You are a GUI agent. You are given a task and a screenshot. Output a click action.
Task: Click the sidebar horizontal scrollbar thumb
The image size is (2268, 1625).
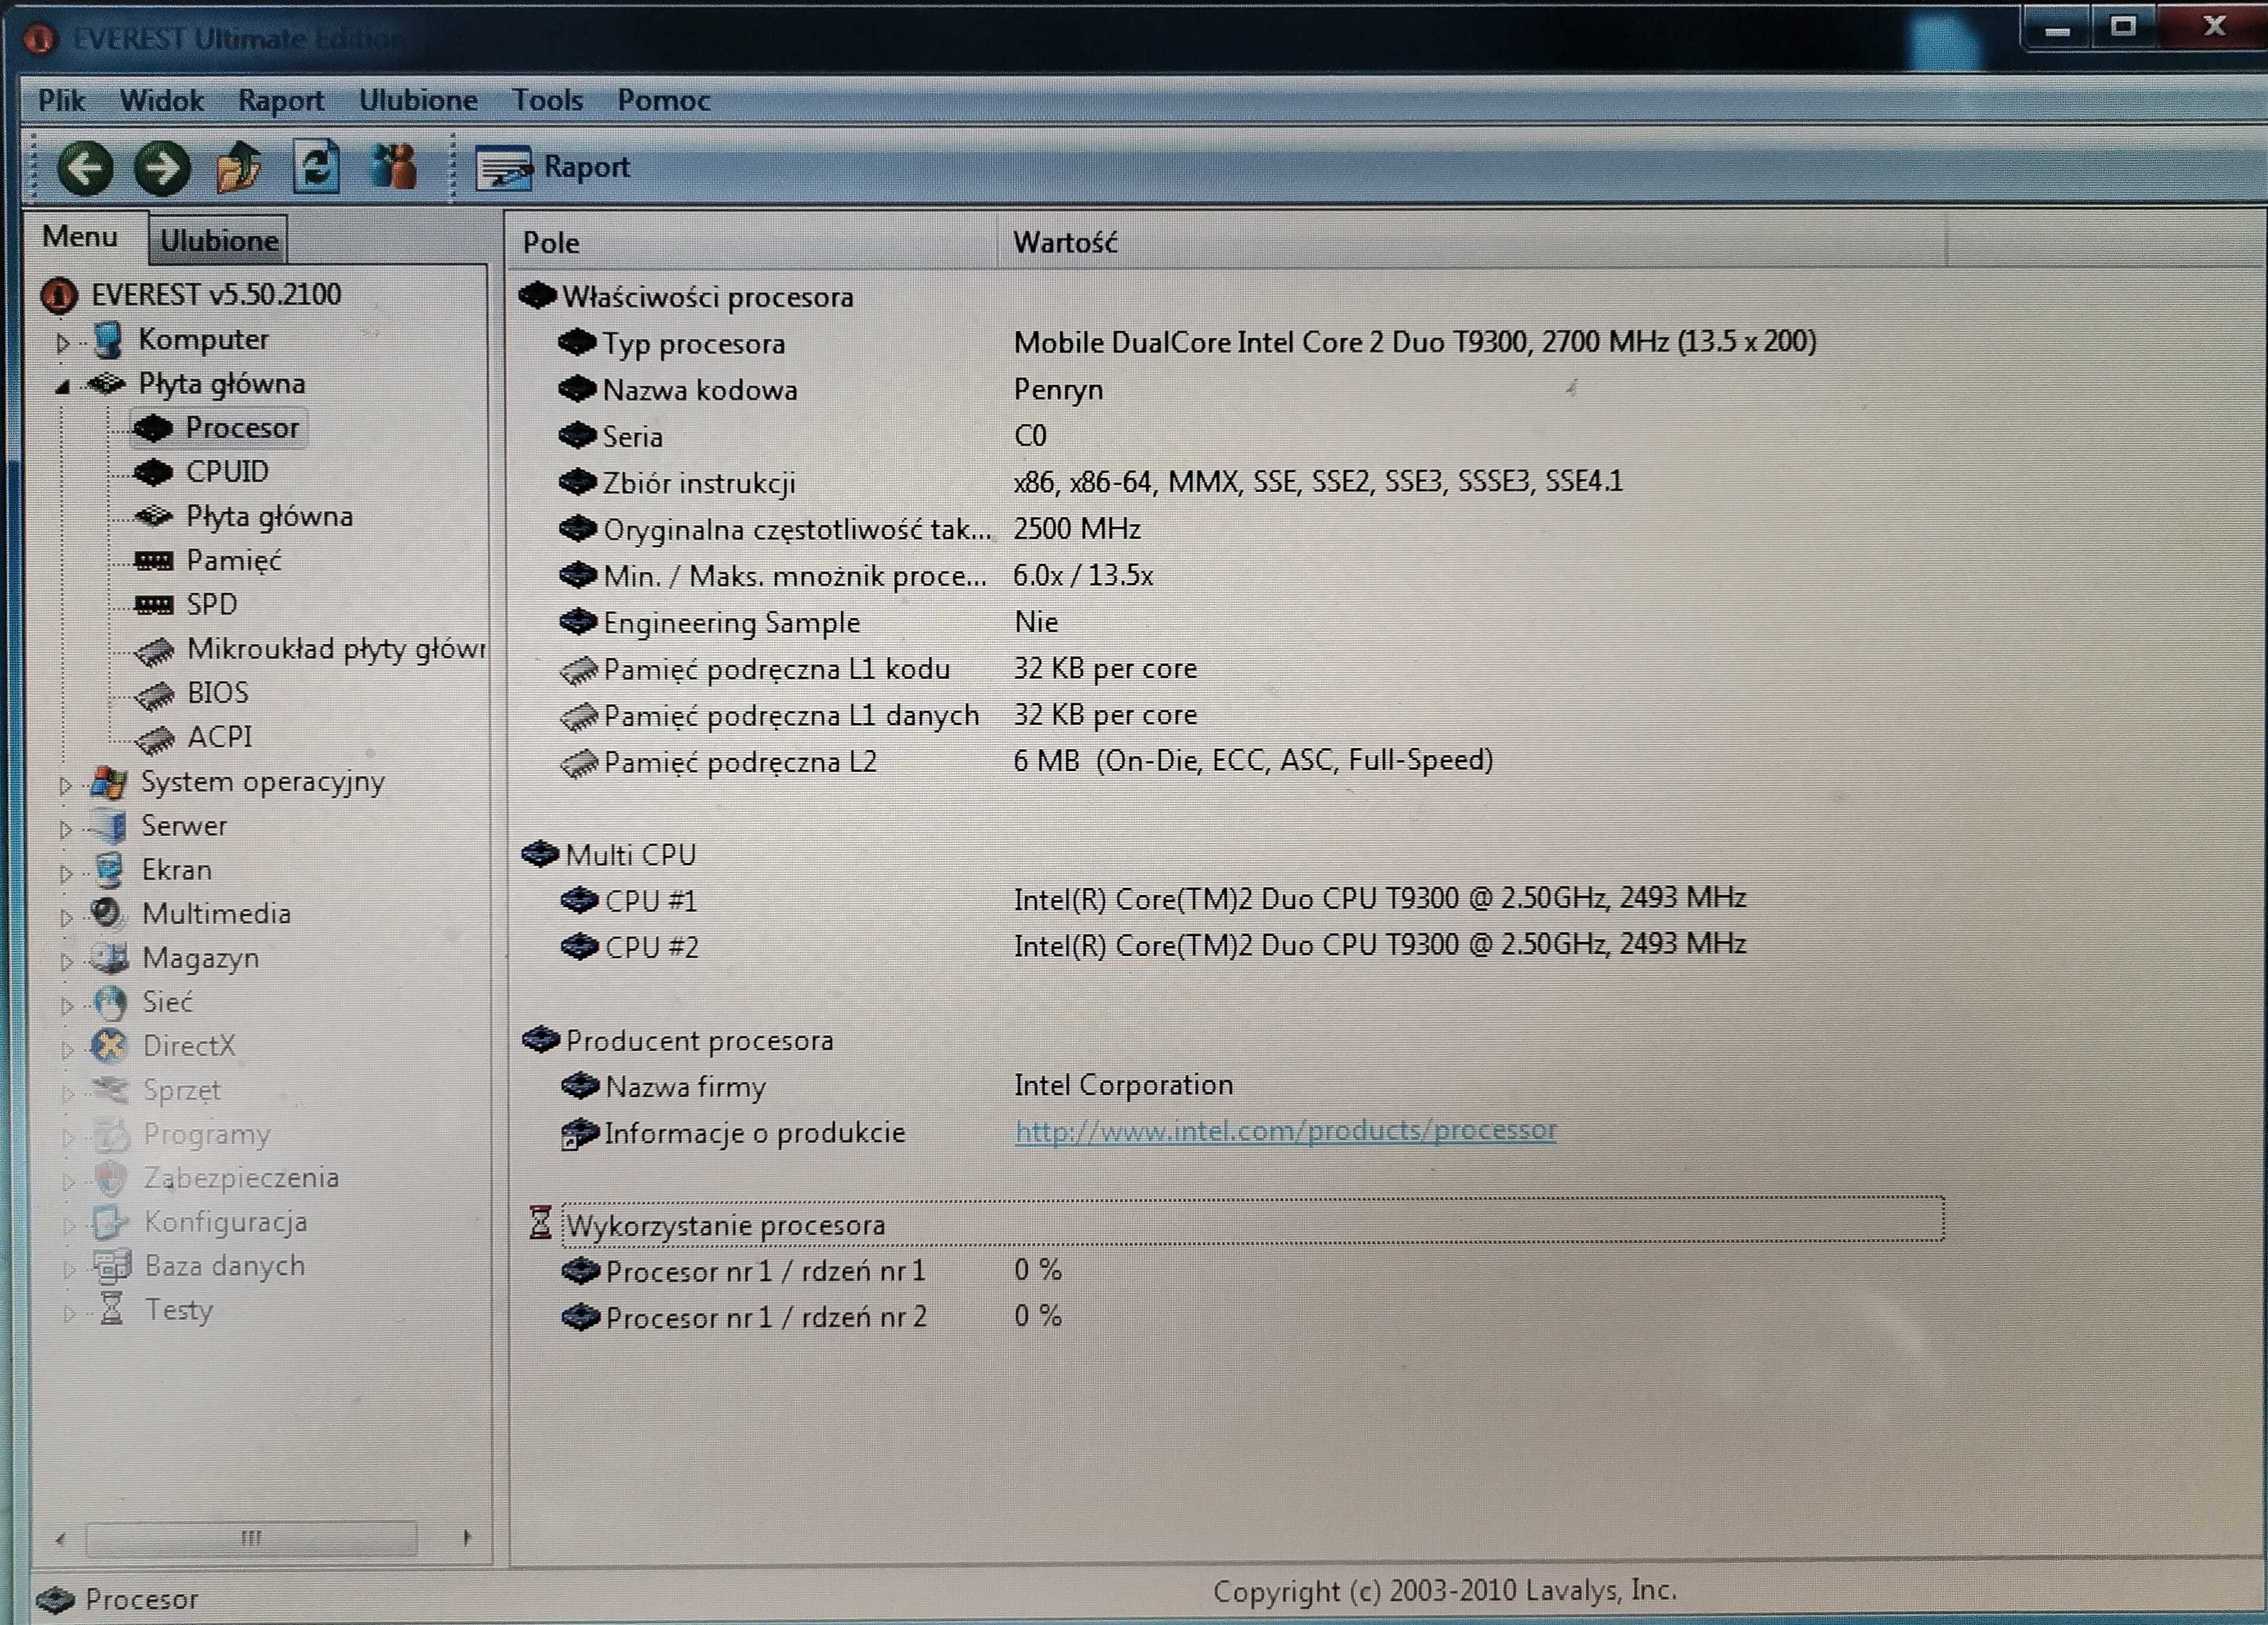[x=251, y=1538]
